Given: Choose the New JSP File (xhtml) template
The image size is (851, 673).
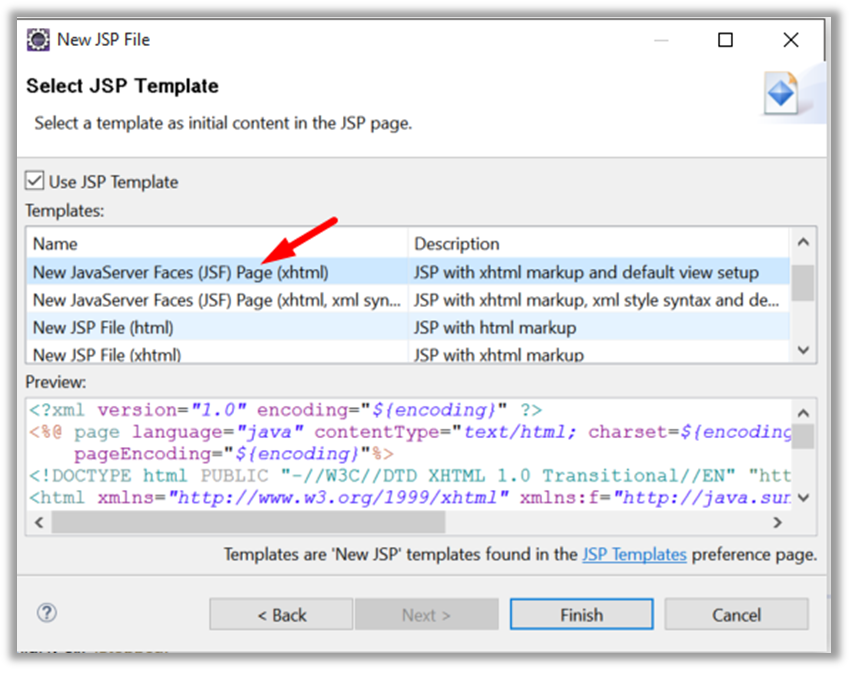Looking at the screenshot, I should (107, 353).
